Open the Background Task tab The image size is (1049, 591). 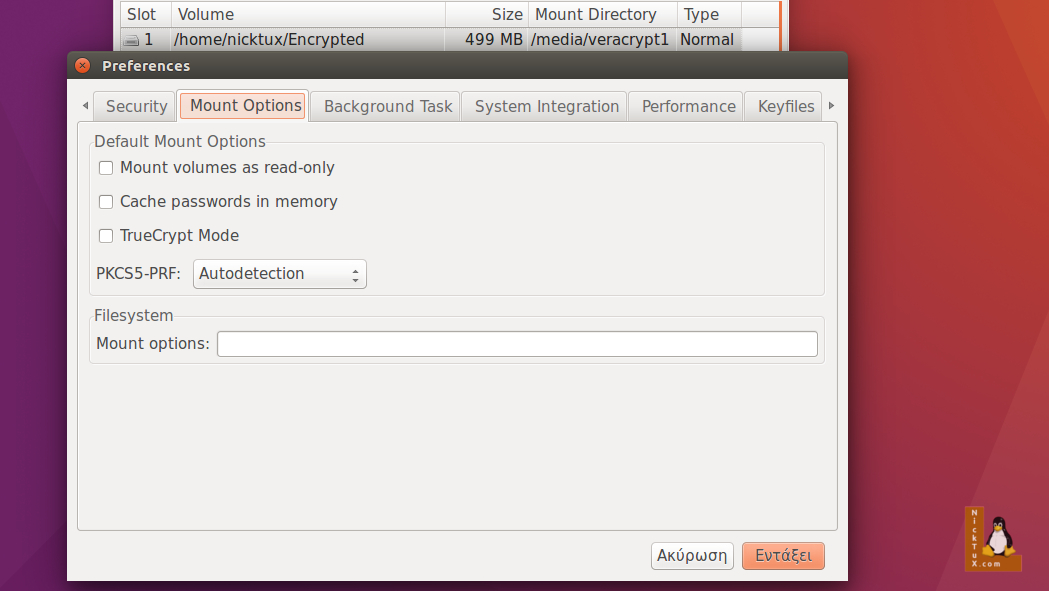[387, 106]
